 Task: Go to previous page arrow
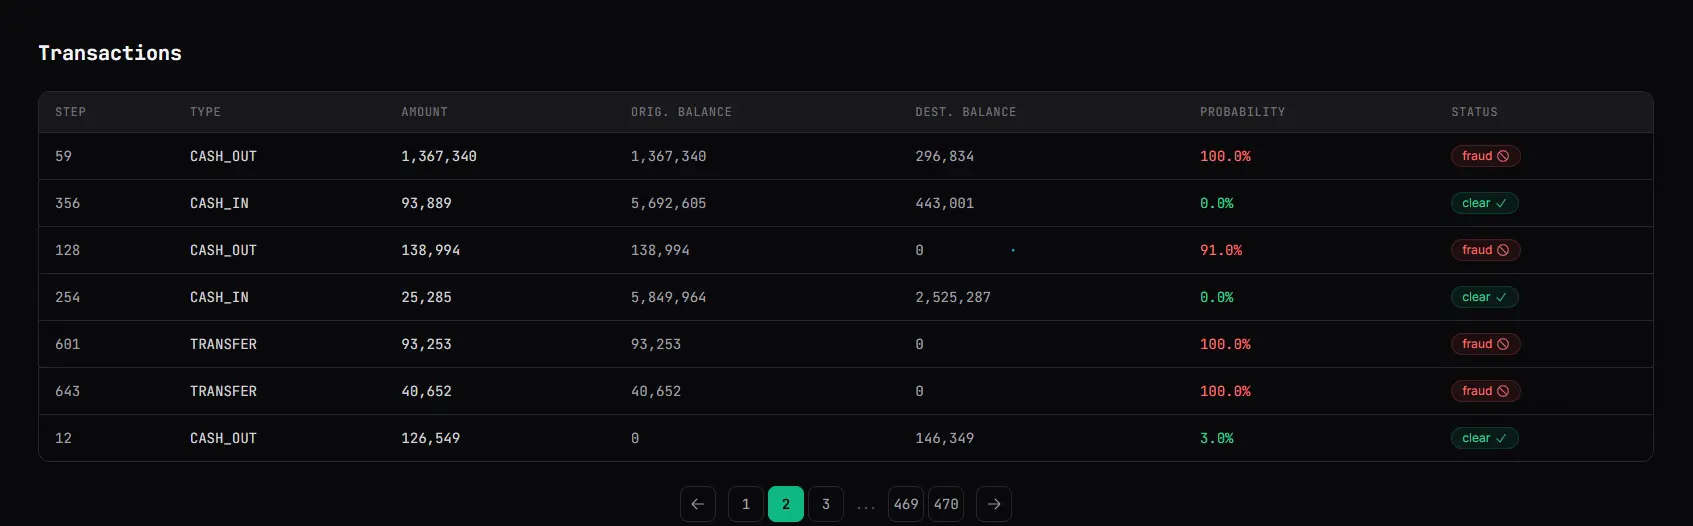(x=698, y=504)
